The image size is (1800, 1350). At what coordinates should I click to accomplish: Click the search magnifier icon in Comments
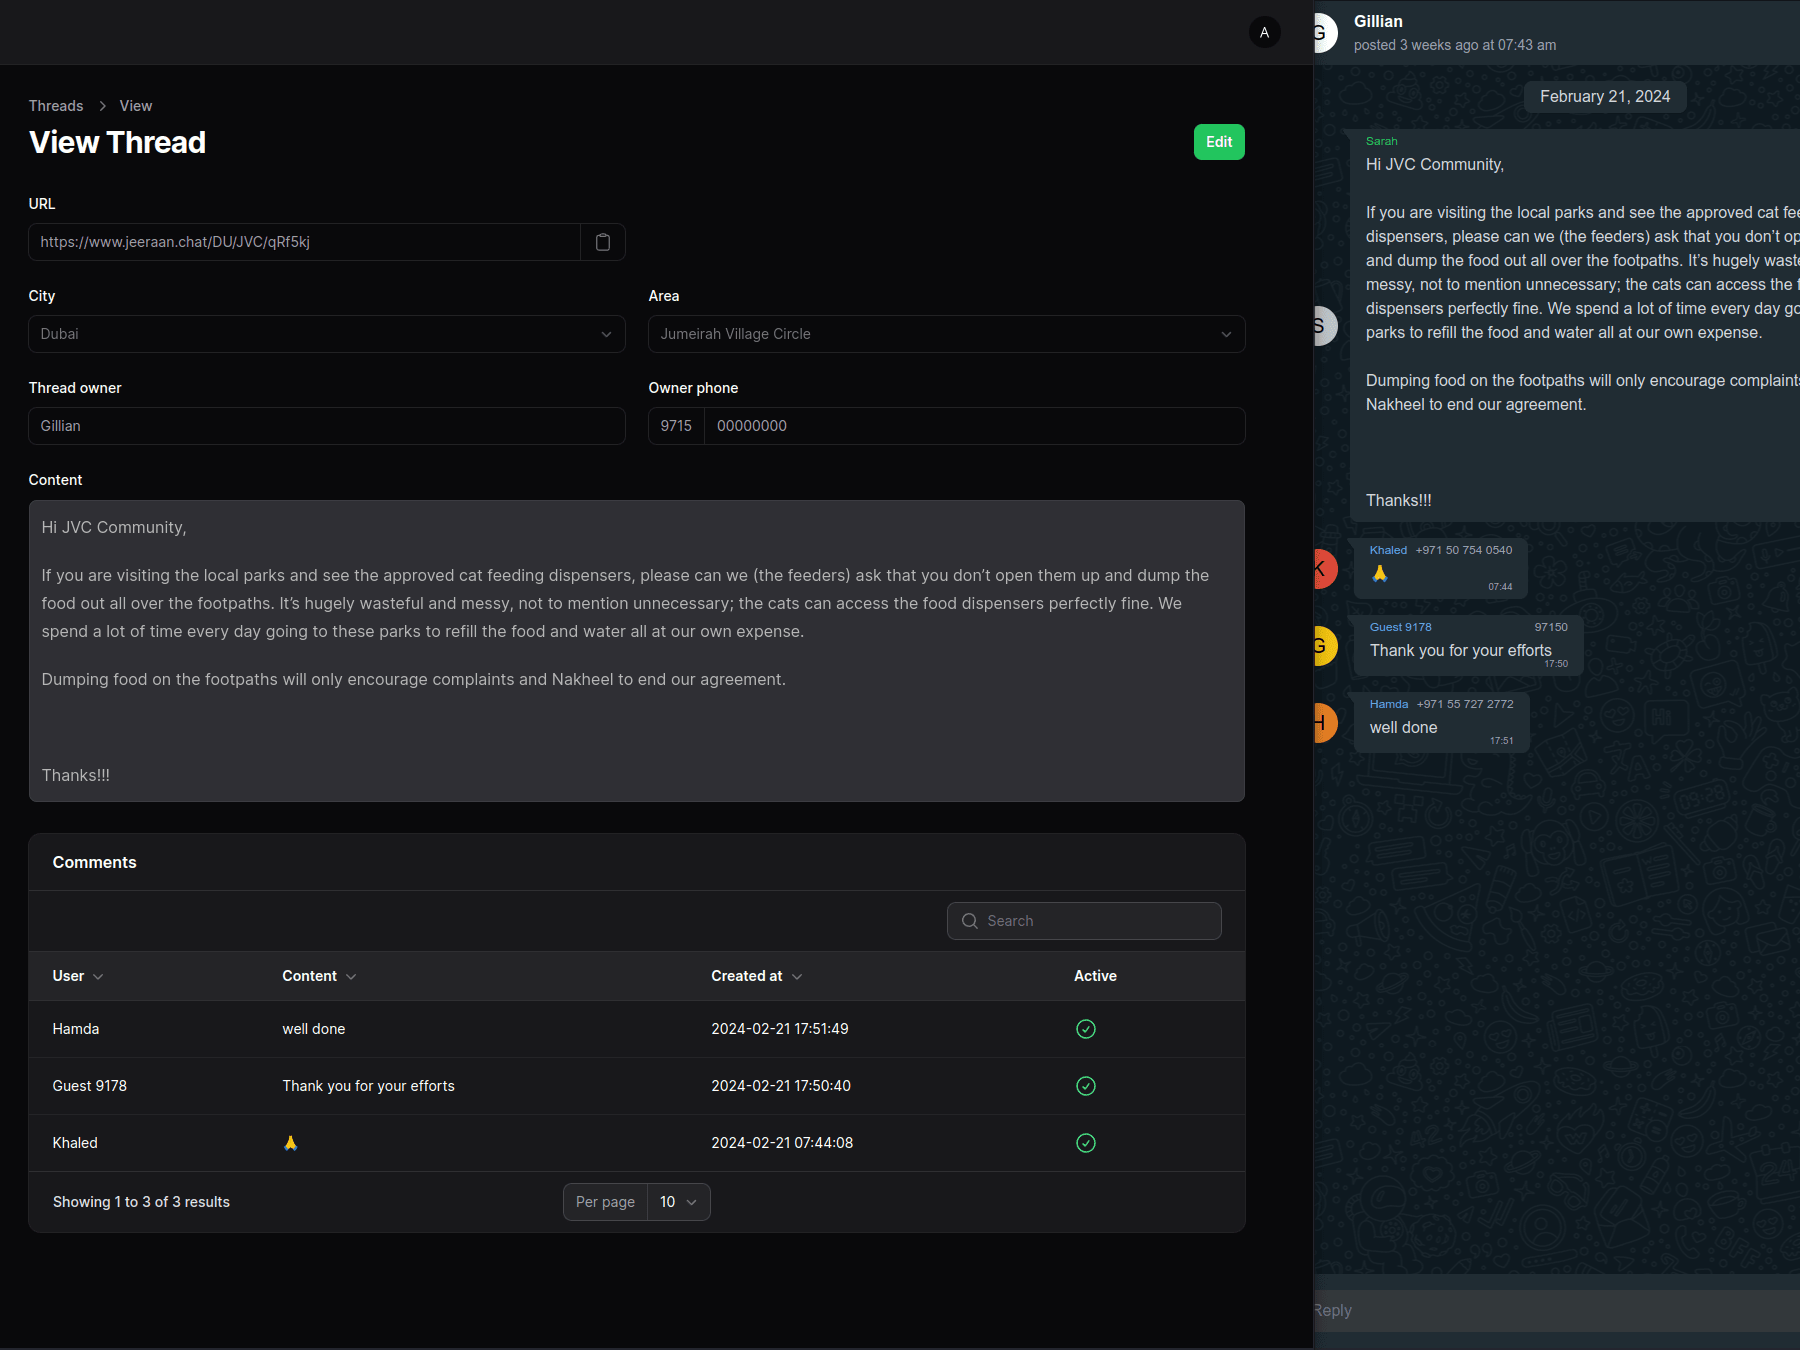click(x=969, y=921)
